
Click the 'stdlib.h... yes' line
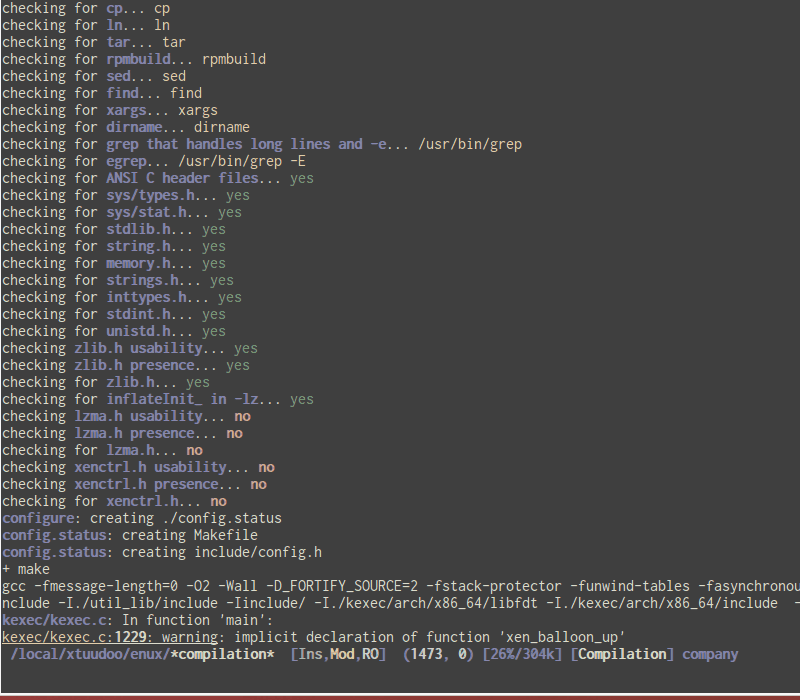point(114,229)
